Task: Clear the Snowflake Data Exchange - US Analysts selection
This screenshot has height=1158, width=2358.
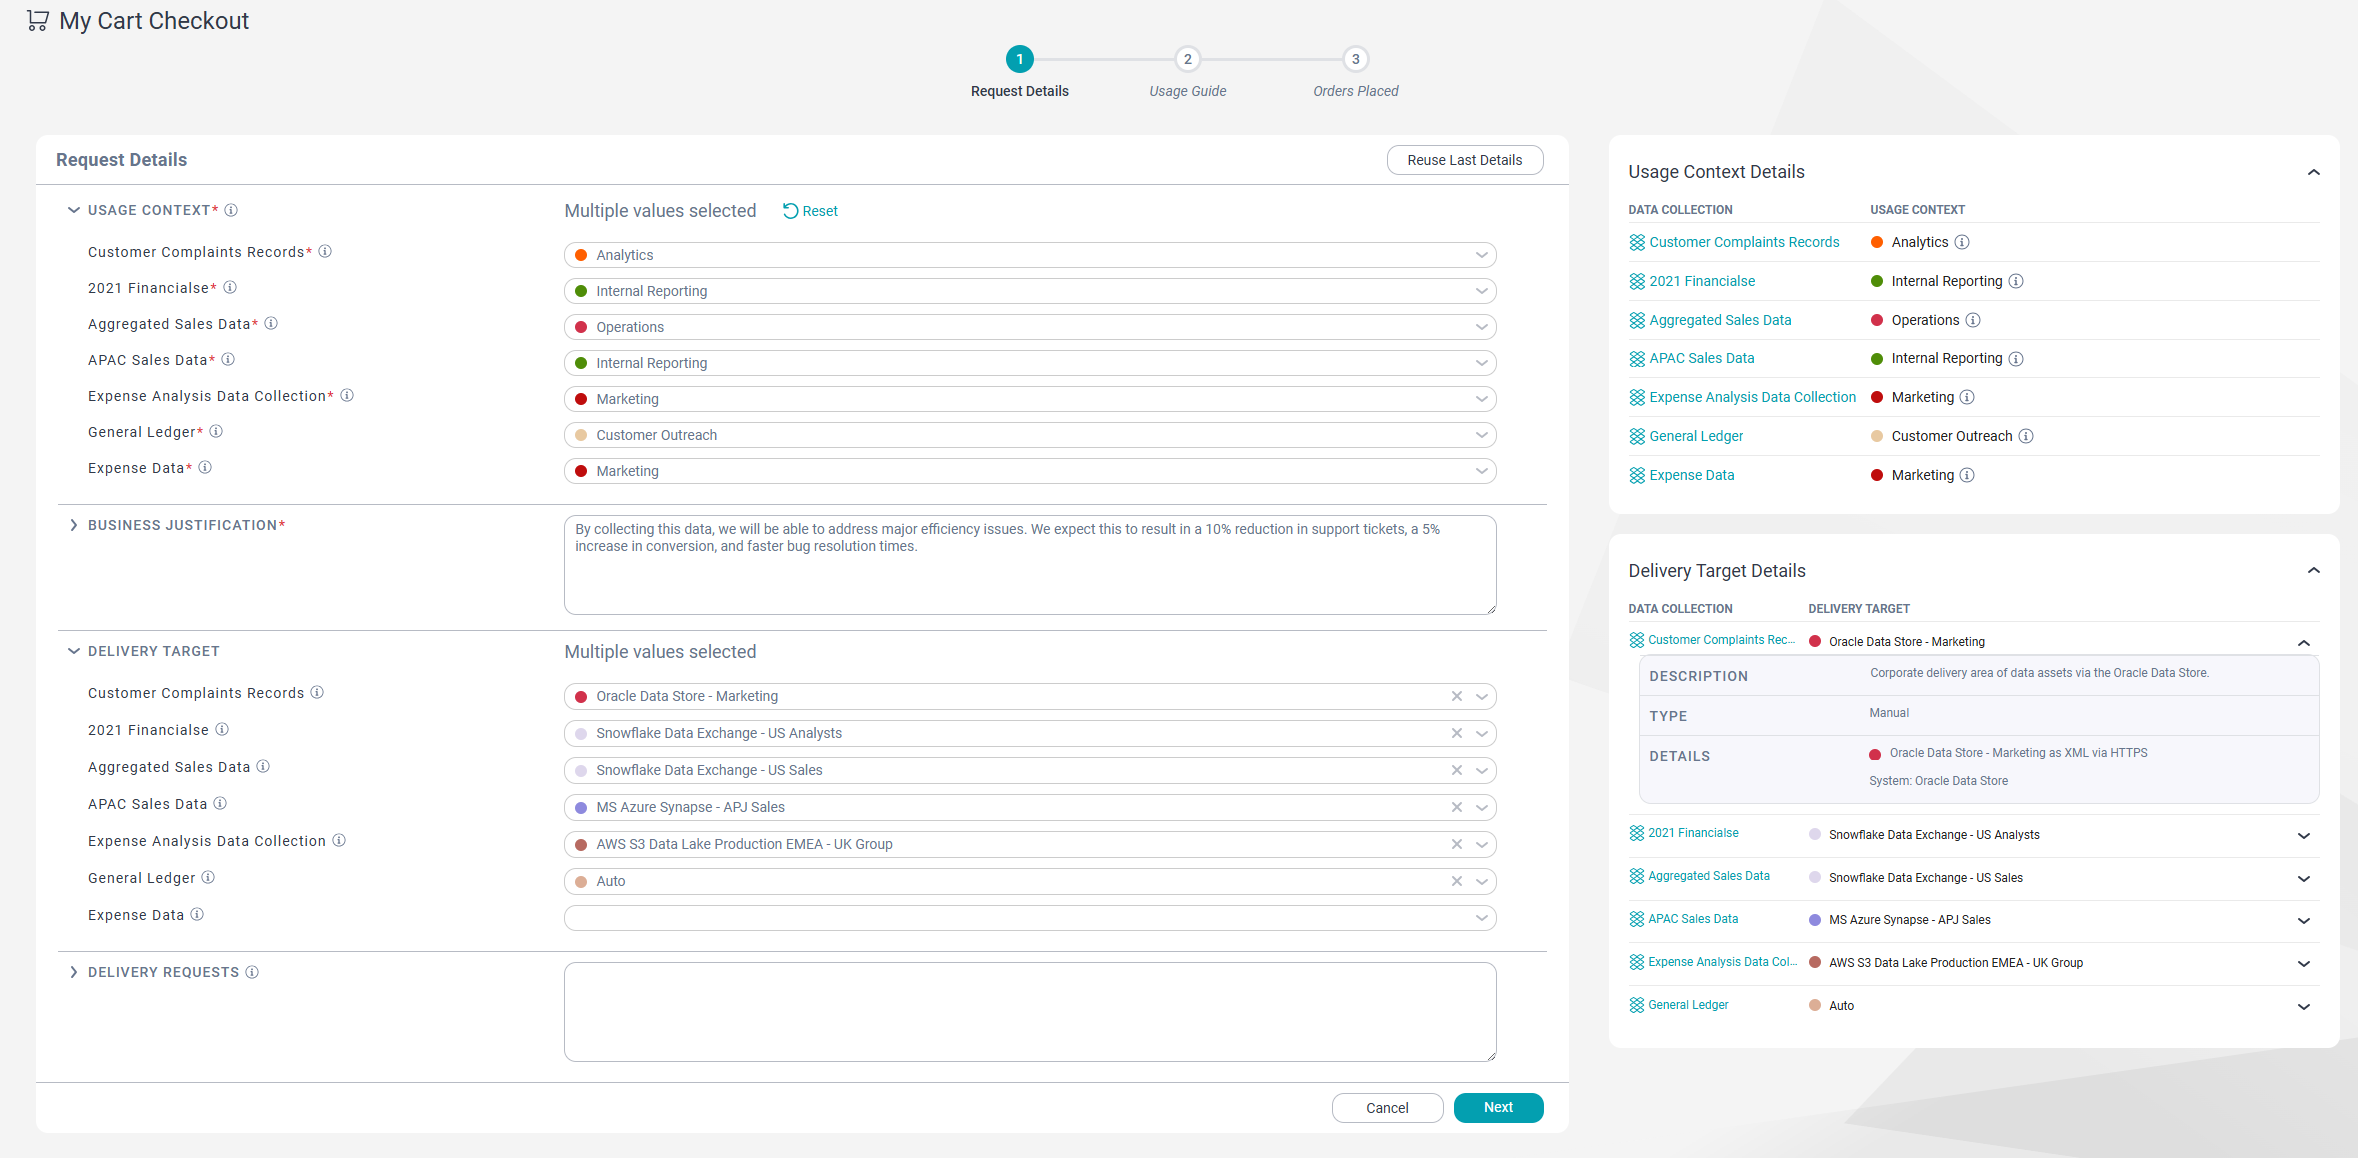Action: (x=1457, y=733)
